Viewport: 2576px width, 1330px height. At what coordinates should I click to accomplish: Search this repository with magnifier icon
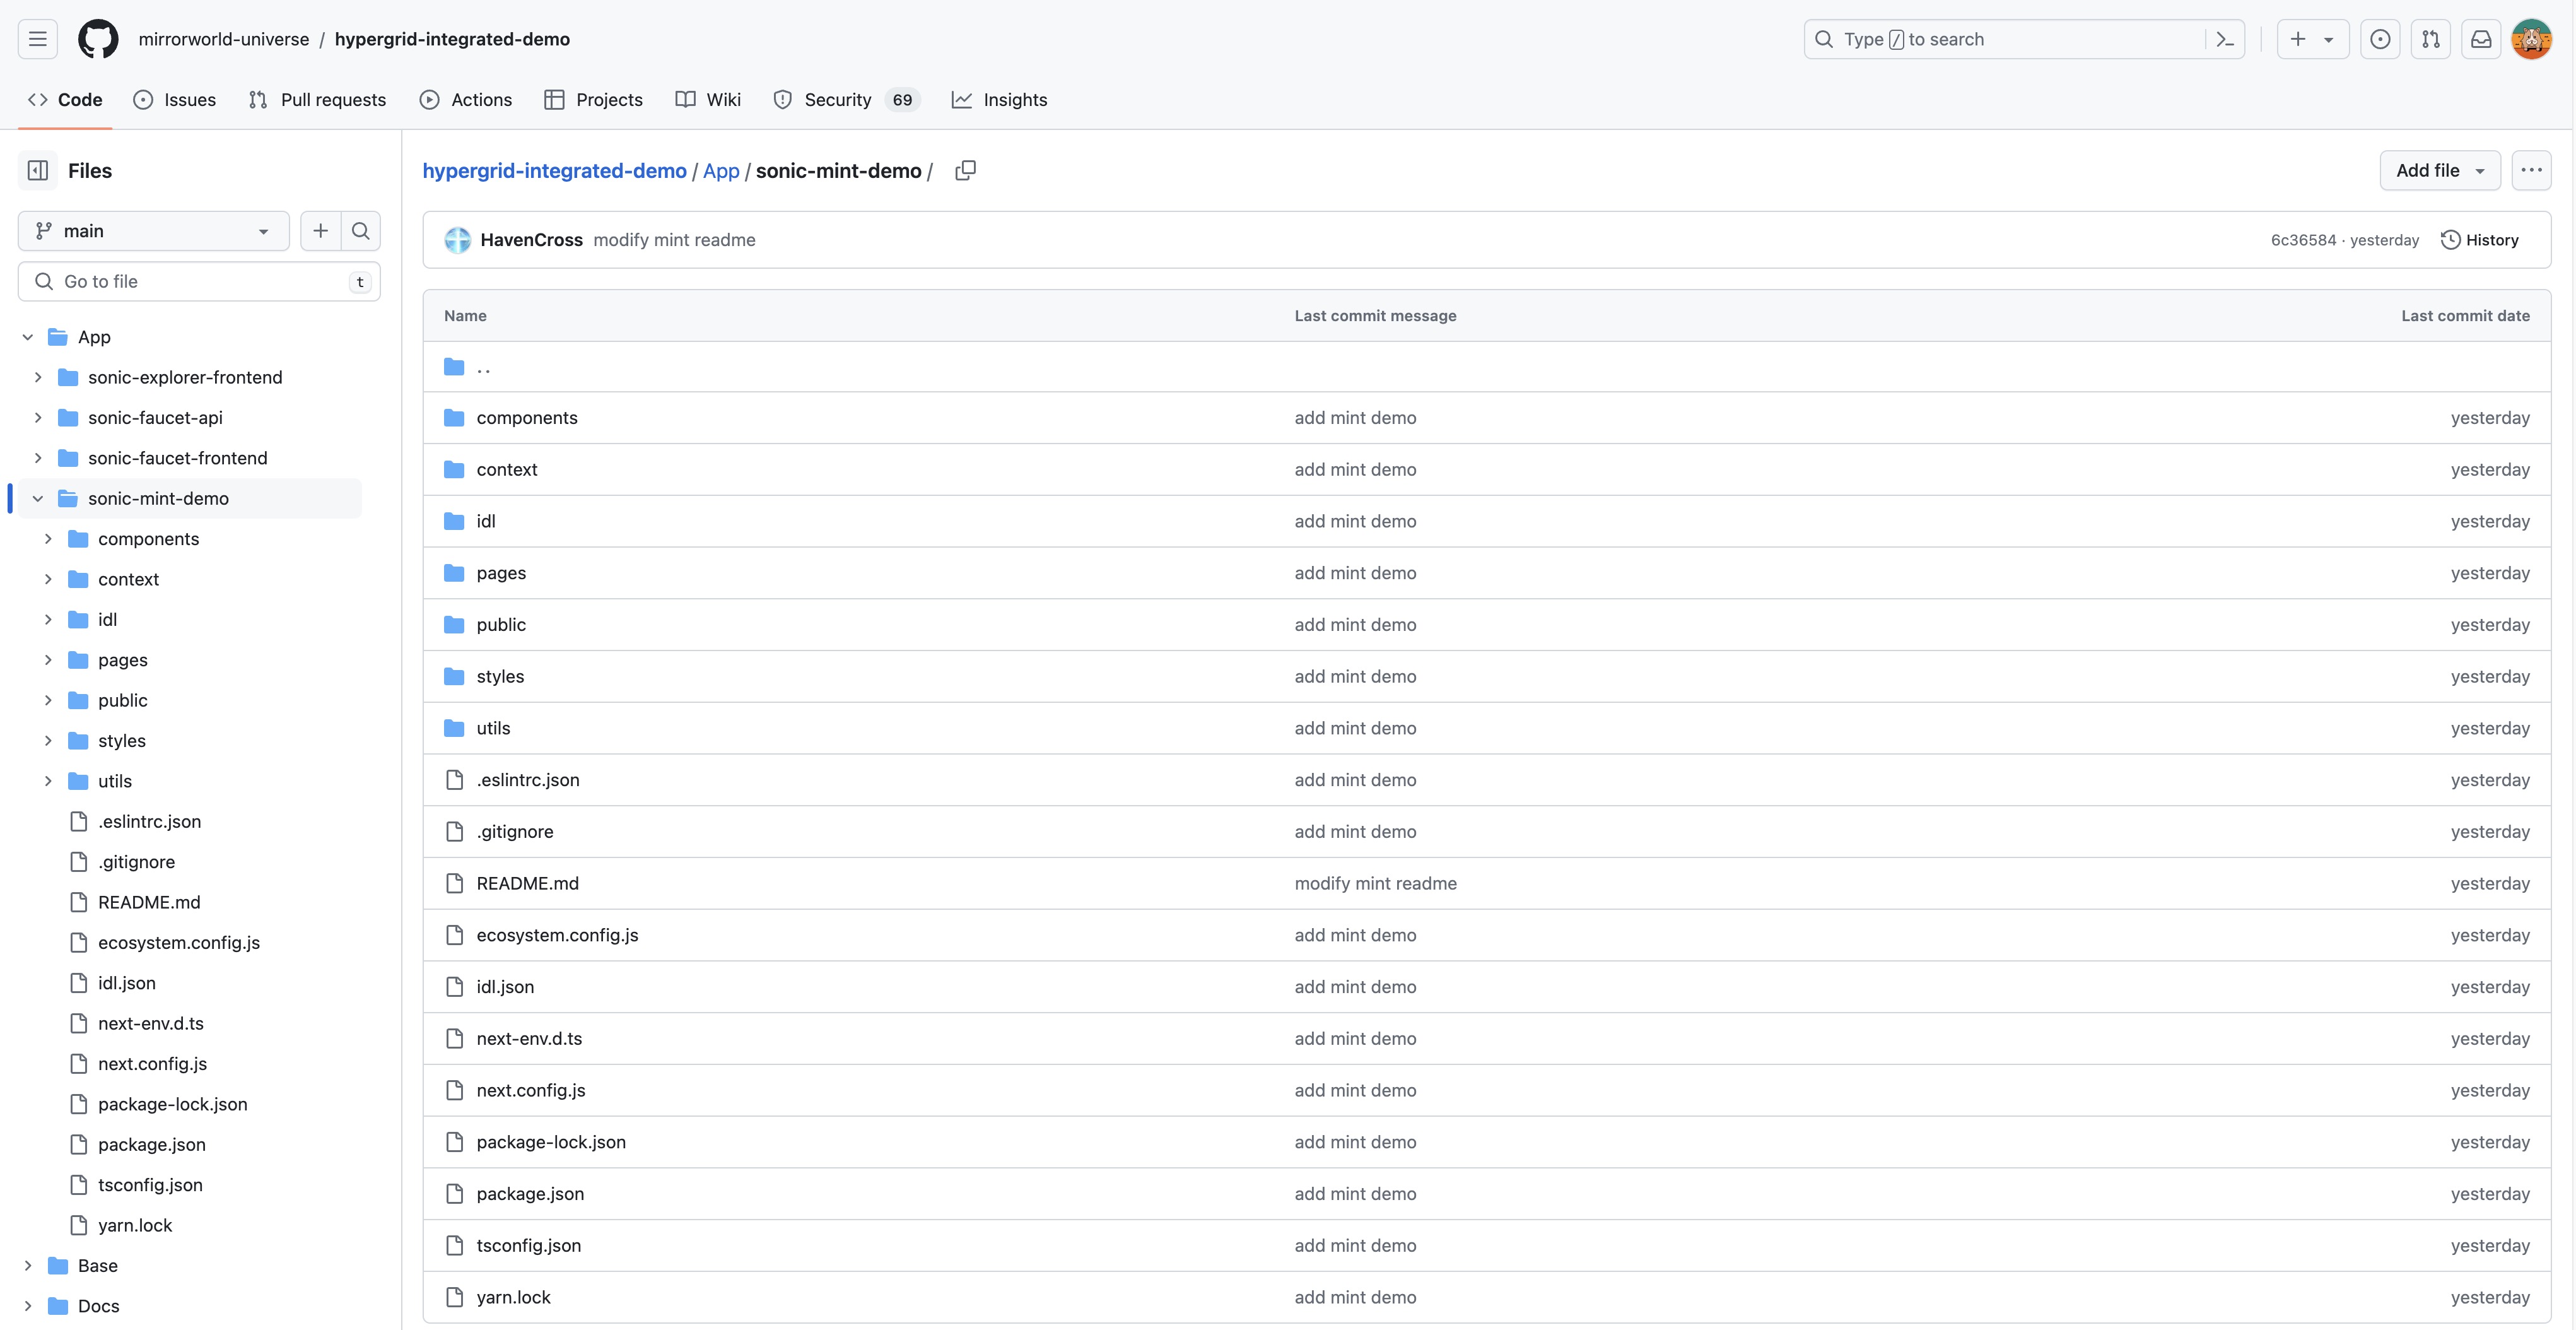point(361,231)
